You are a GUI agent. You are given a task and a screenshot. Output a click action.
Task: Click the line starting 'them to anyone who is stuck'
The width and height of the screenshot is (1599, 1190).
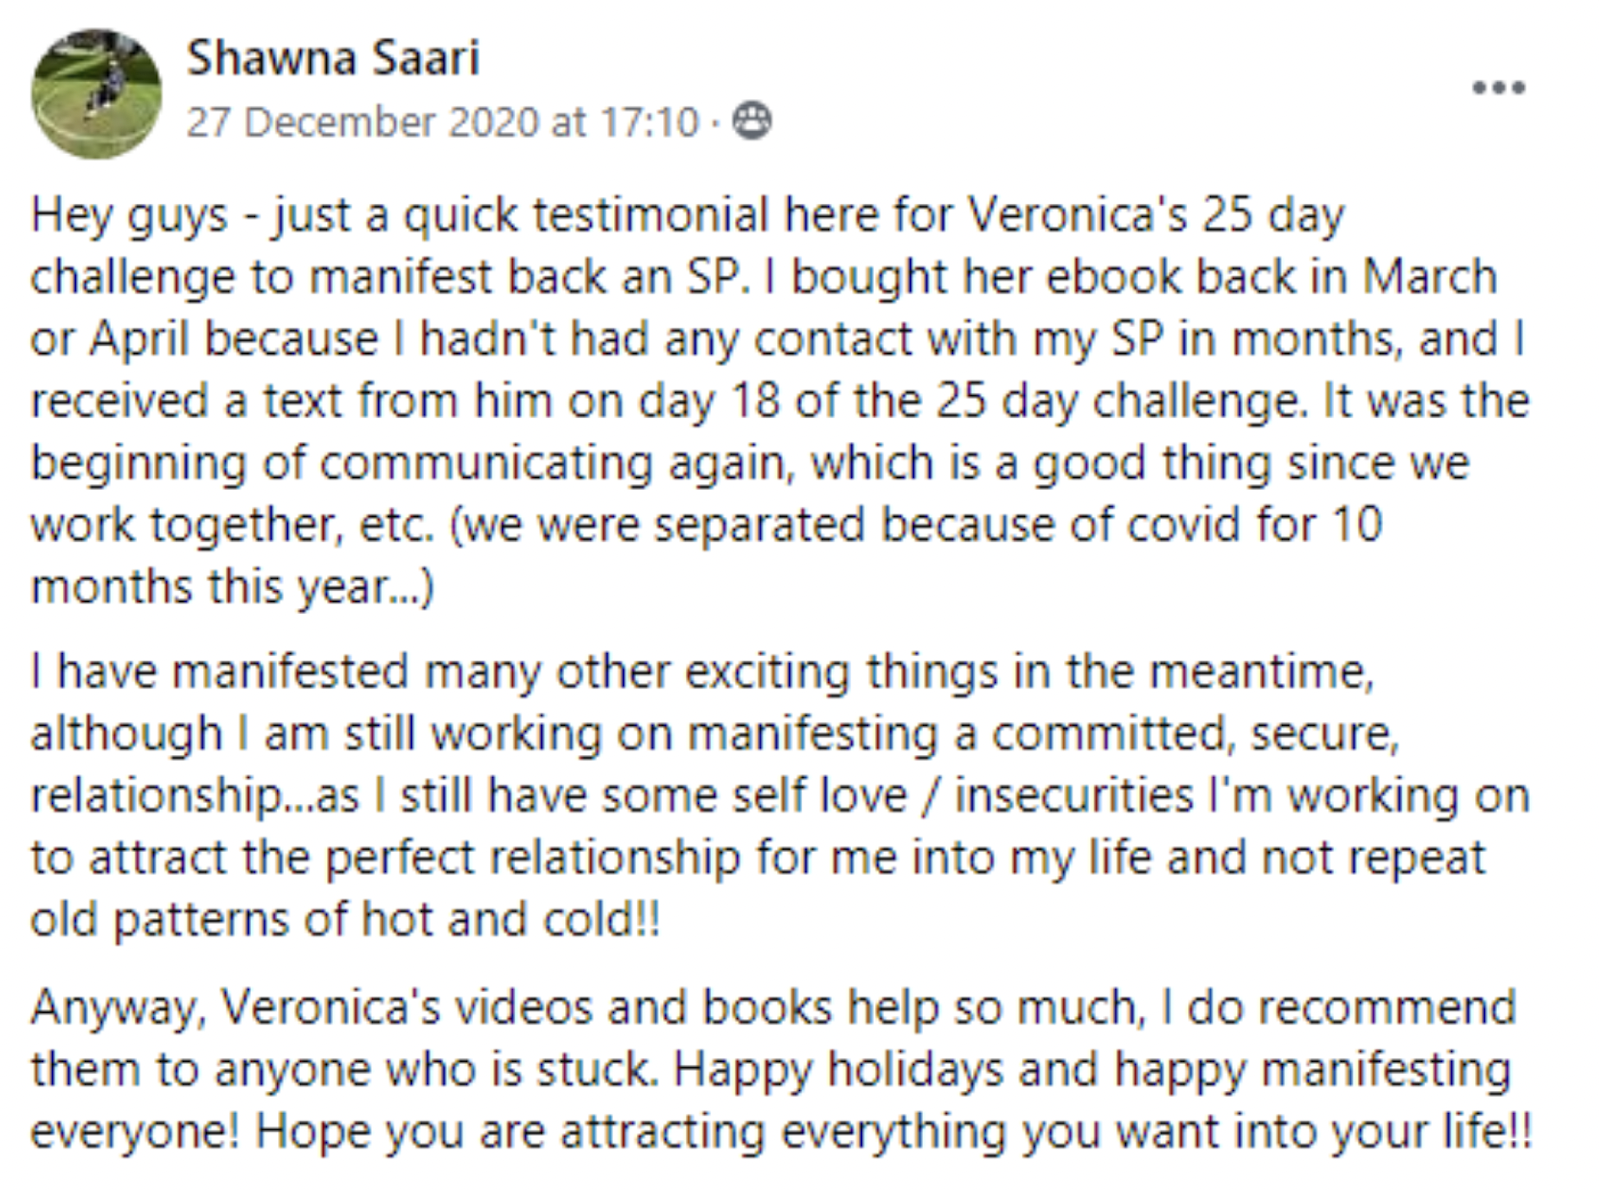pos(770,1070)
